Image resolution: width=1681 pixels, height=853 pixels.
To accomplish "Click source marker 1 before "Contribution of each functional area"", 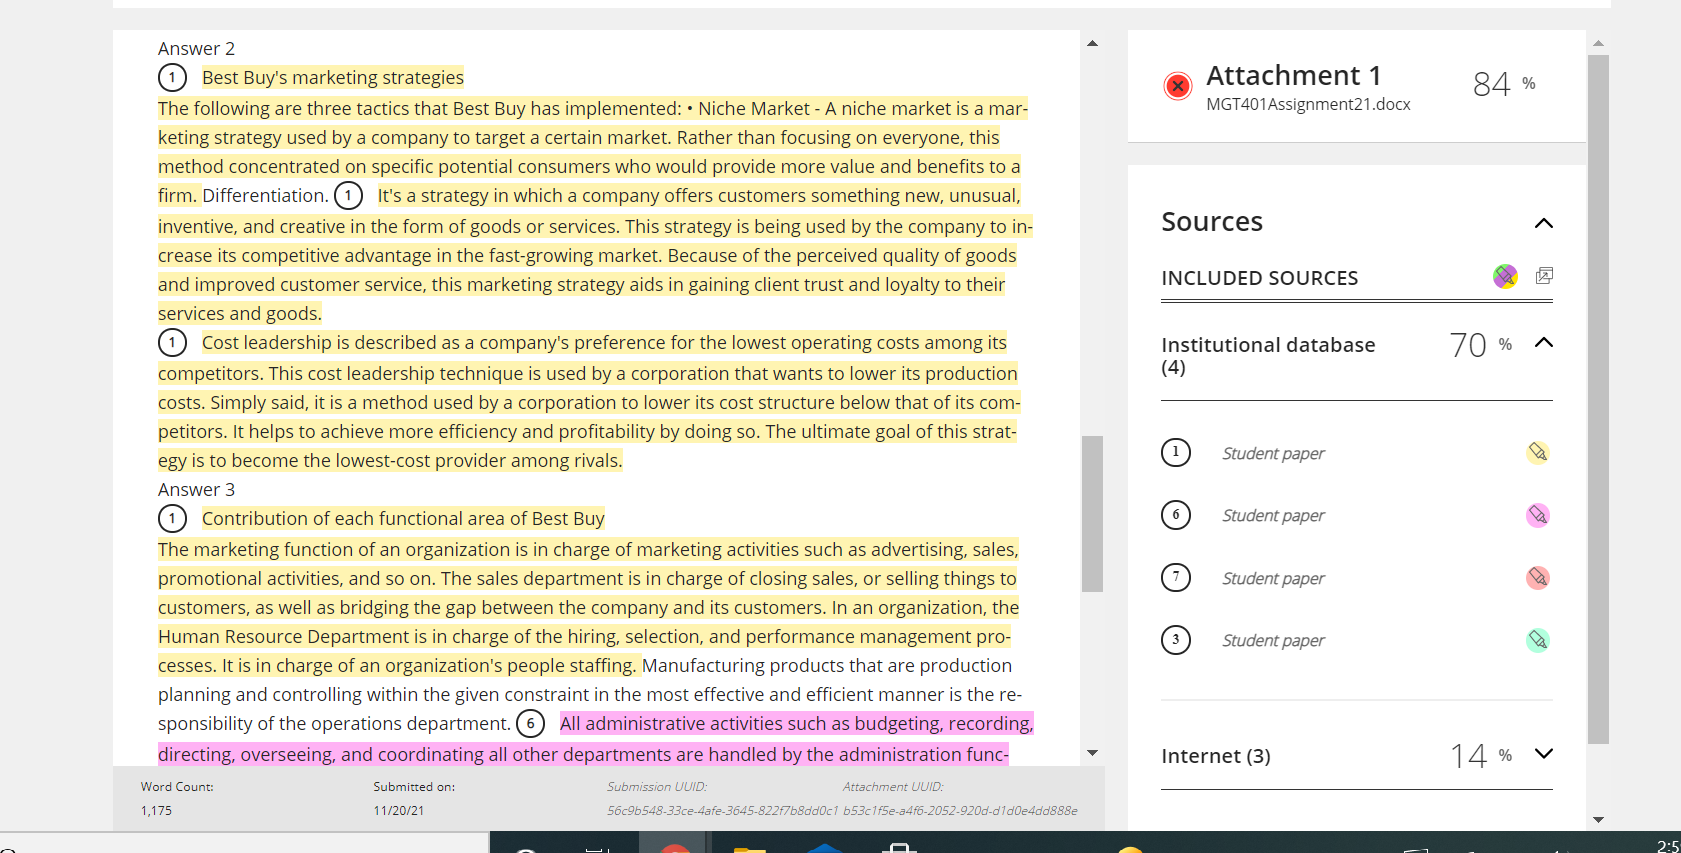I will pos(172,518).
